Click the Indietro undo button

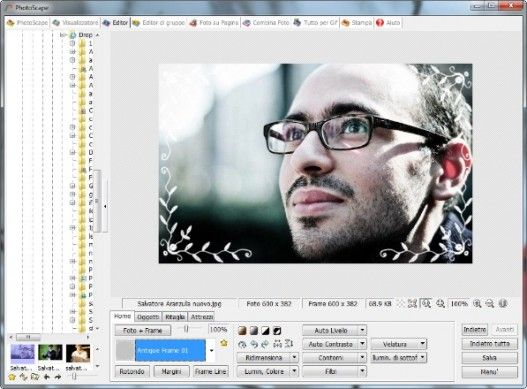tap(475, 329)
